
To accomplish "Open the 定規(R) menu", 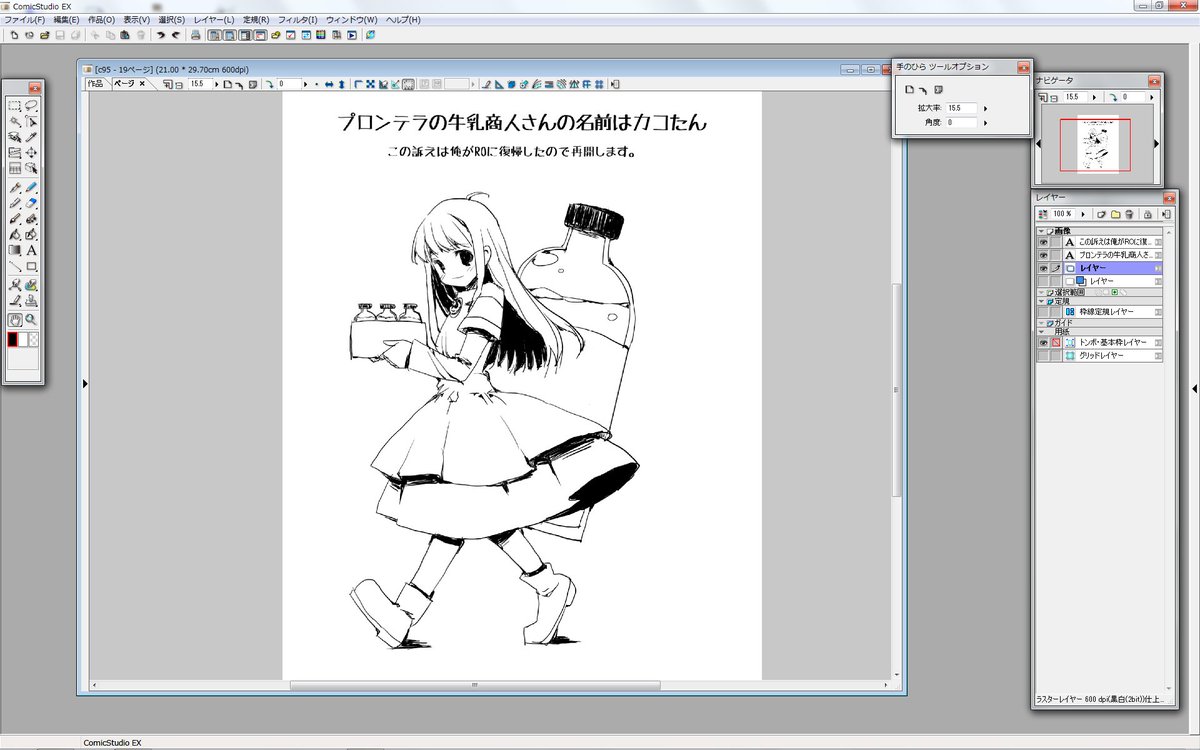I will tap(256, 20).
